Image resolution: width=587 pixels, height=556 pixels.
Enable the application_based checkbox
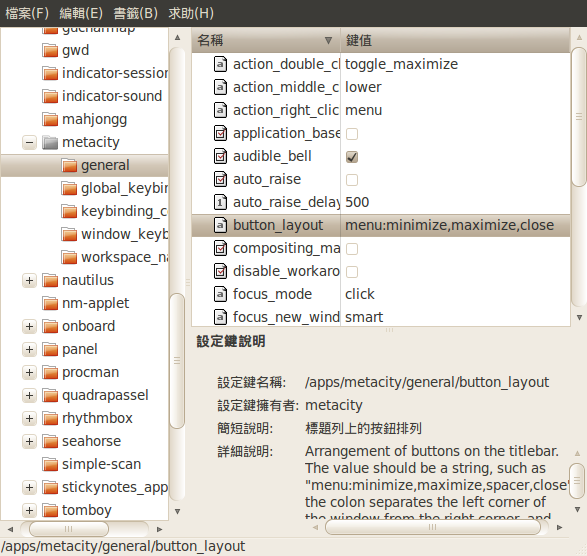[x=352, y=134]
